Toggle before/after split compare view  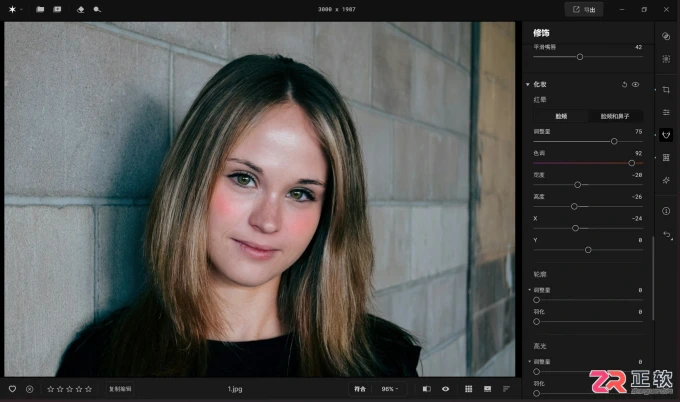427,389
